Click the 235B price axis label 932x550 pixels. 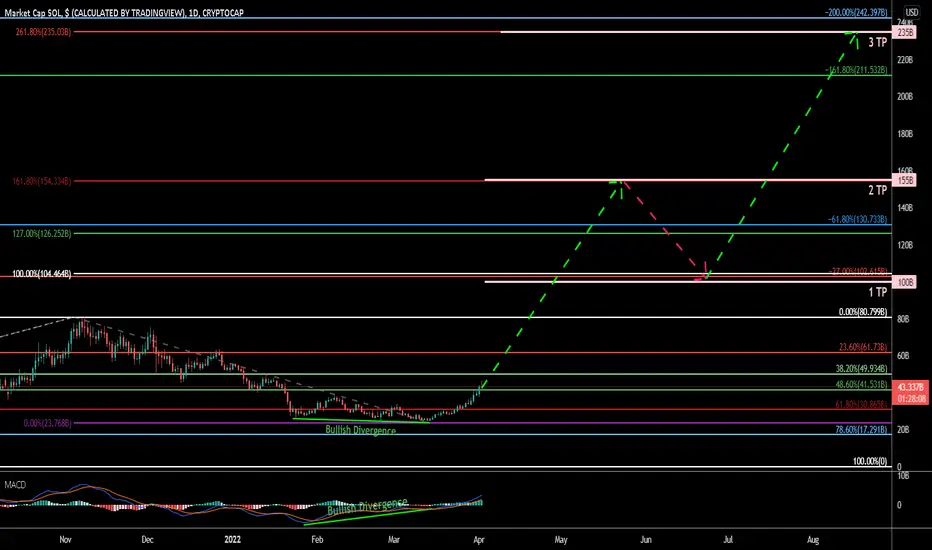click(905, 32)
